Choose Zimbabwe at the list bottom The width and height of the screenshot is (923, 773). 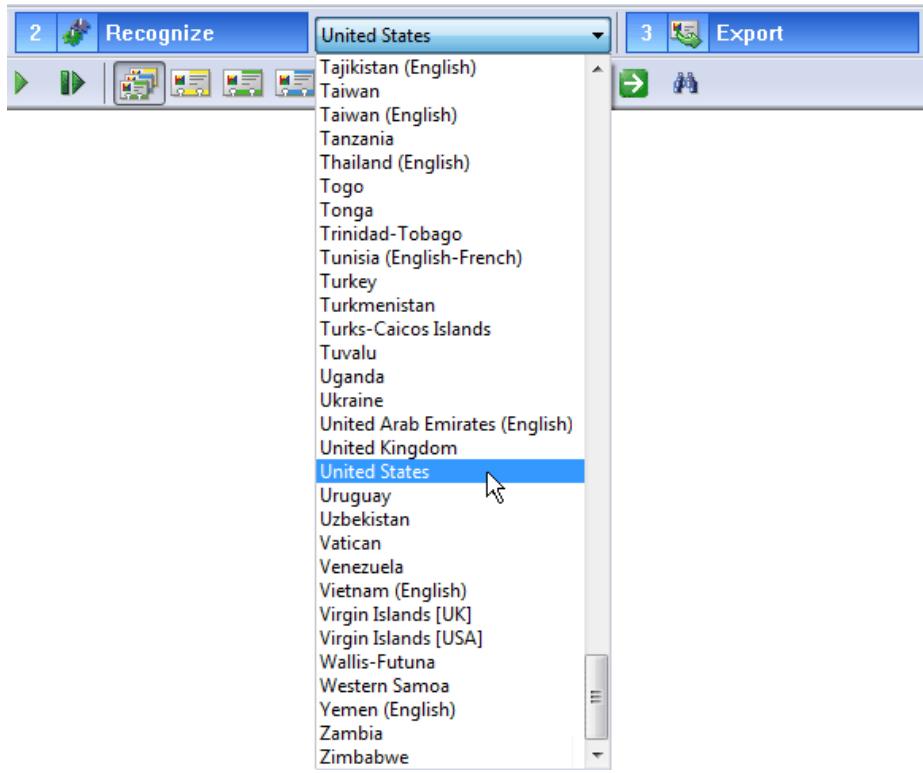(450, 757)
